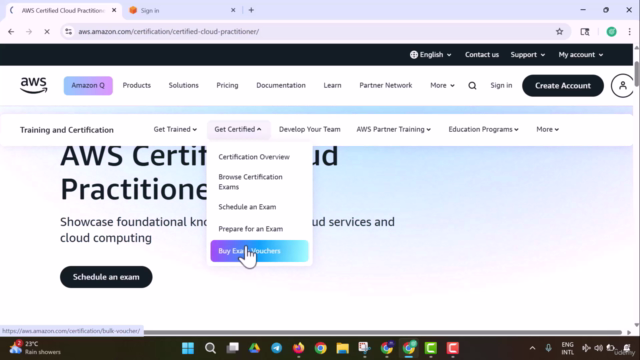Open Chrome three-dot menu
640x360 pixels.
(x=629, y=31)
